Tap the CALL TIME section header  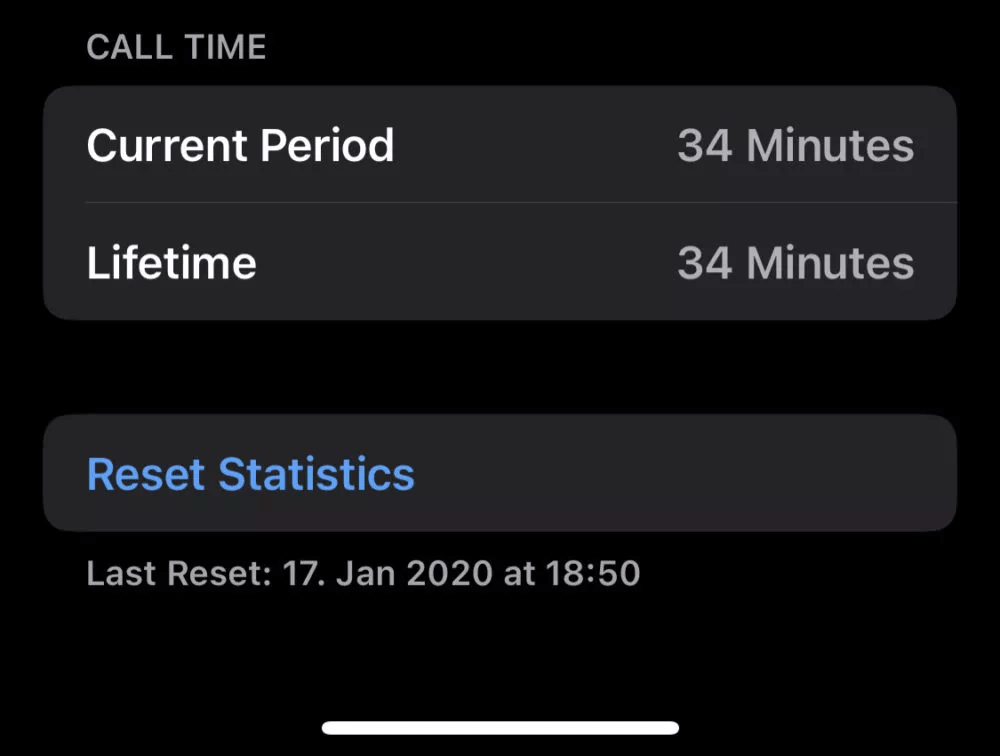pos(177,46)
